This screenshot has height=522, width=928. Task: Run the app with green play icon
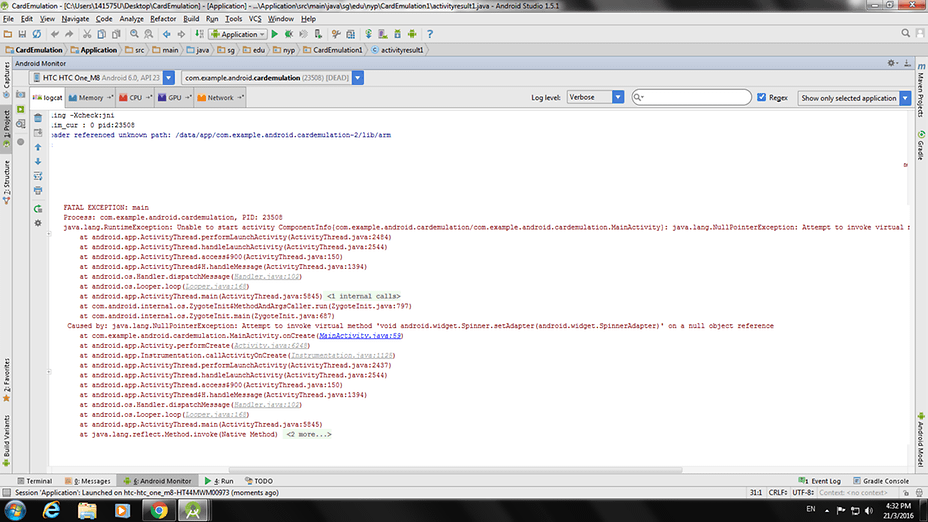(275, 34)
